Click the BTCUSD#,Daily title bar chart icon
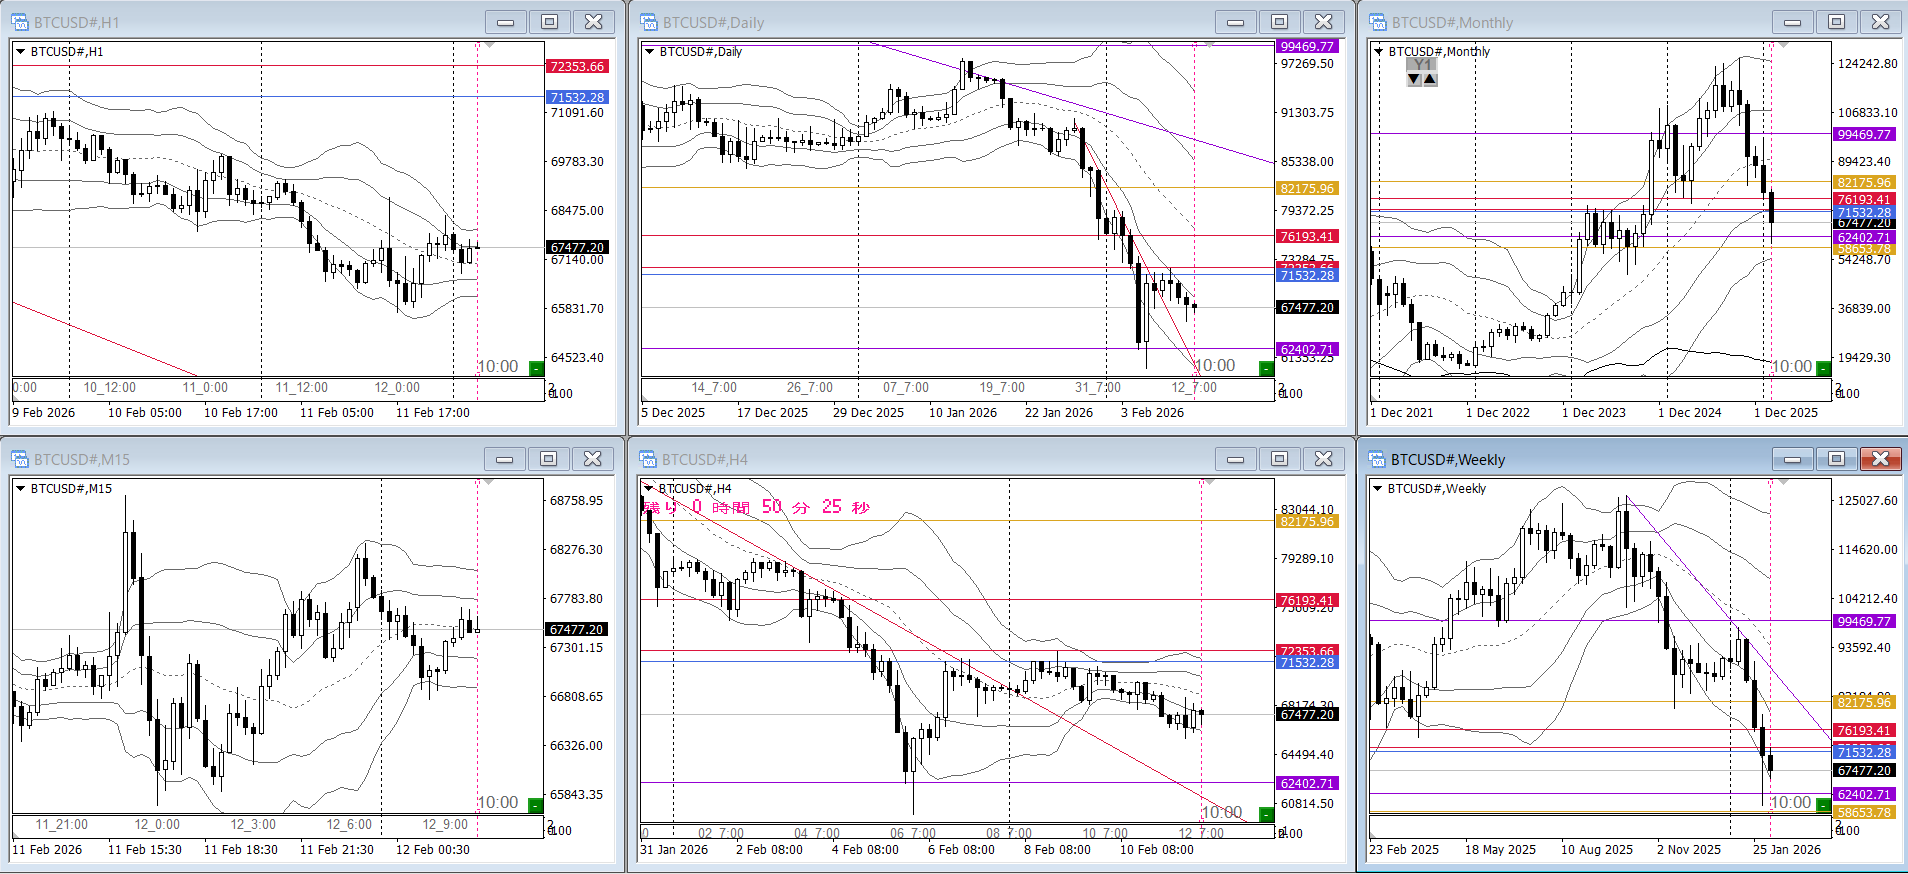 (649, 22)
